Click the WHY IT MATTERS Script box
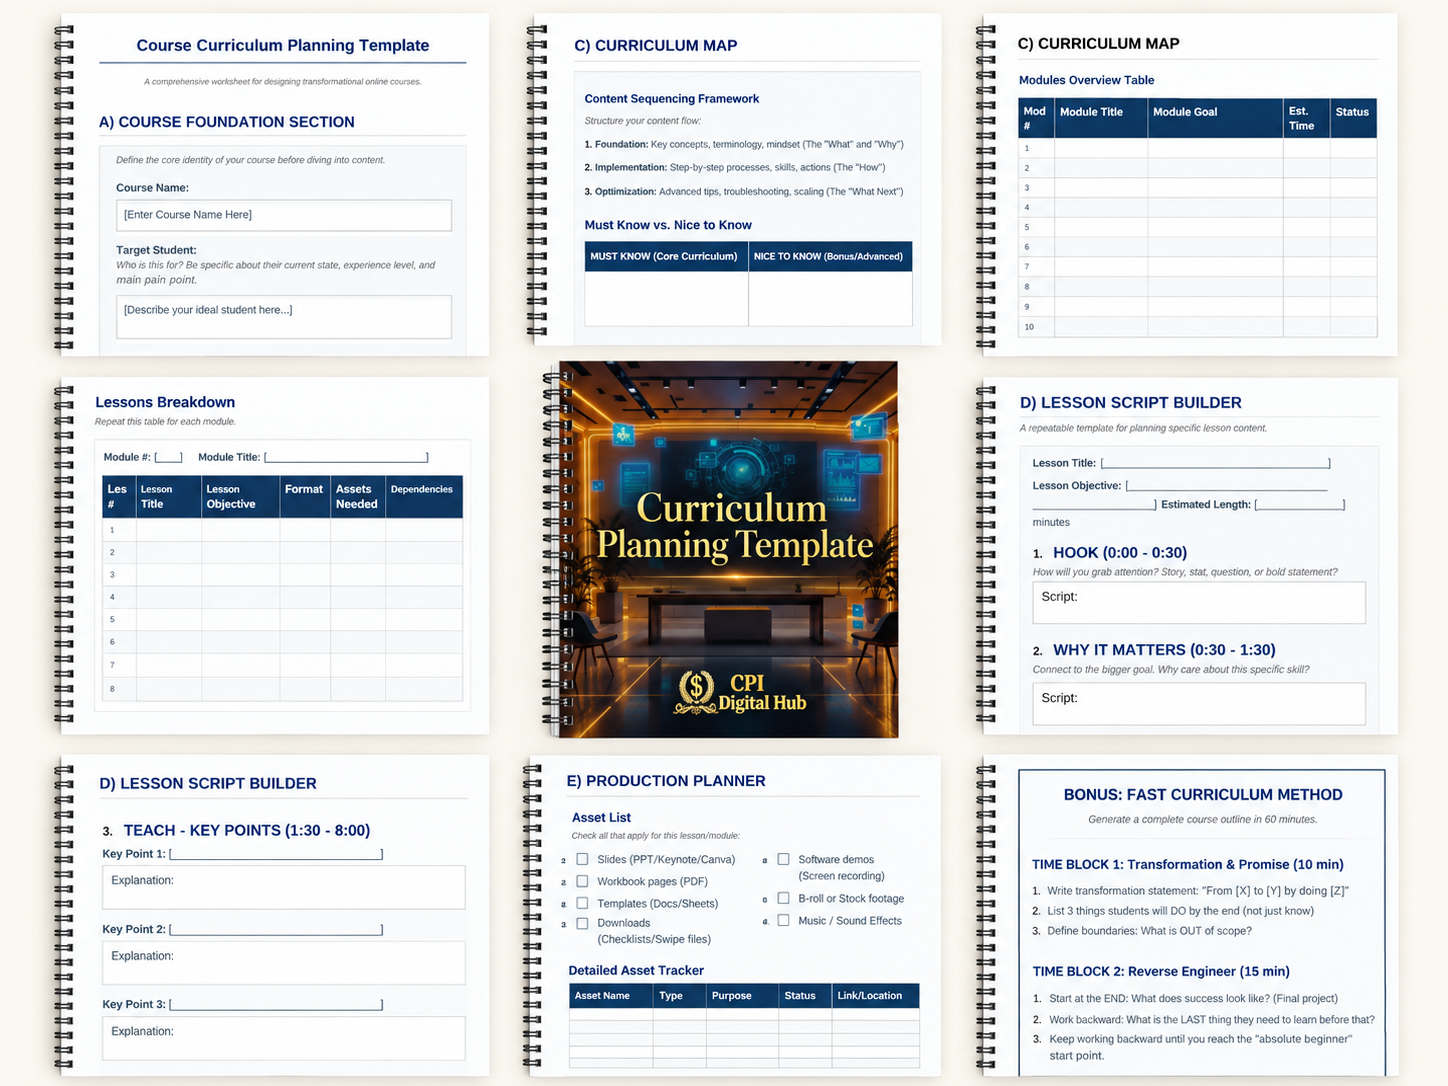 [x=1199, y=704]
